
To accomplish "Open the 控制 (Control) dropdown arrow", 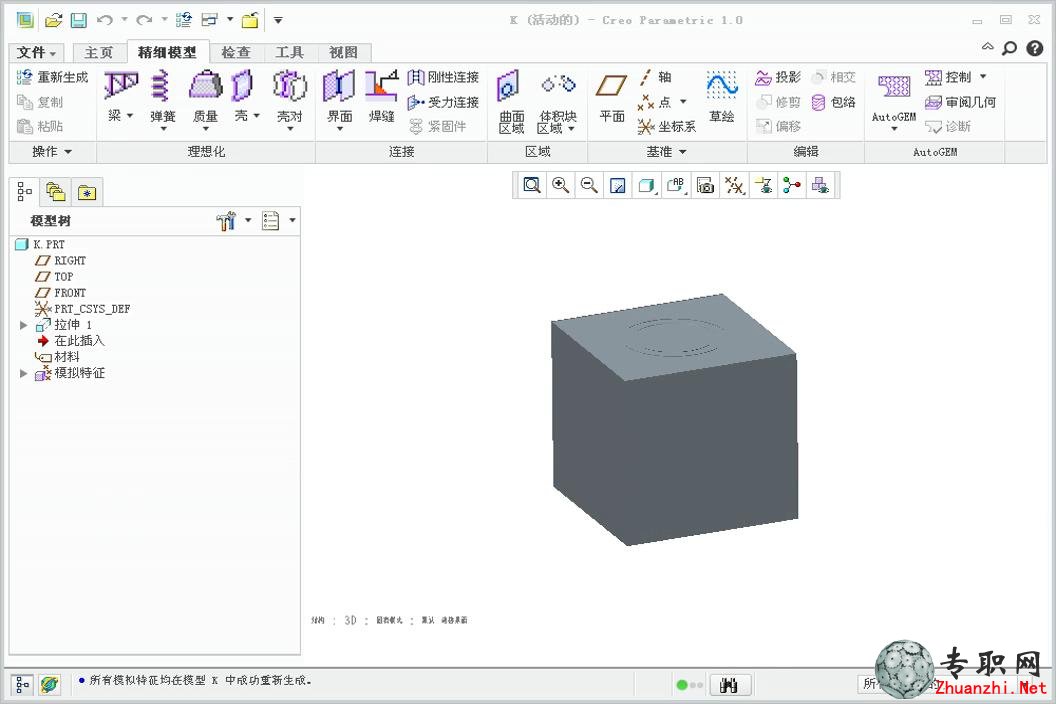I will point(983,77).
